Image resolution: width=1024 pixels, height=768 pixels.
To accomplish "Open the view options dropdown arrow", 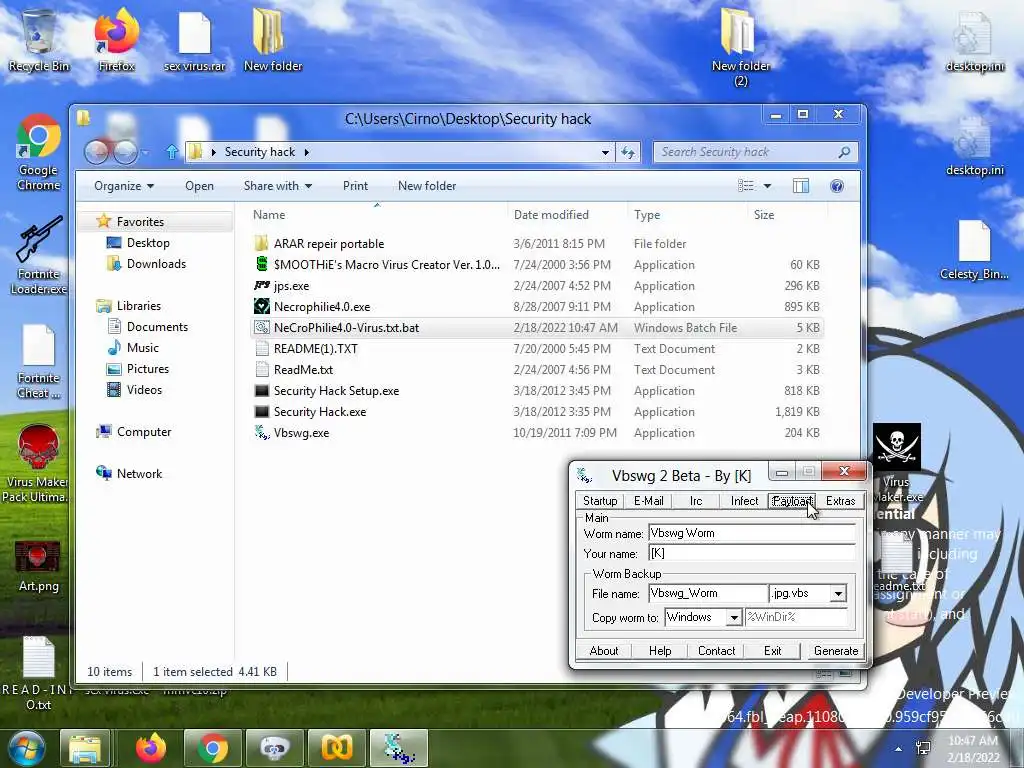I will (767, 186).
